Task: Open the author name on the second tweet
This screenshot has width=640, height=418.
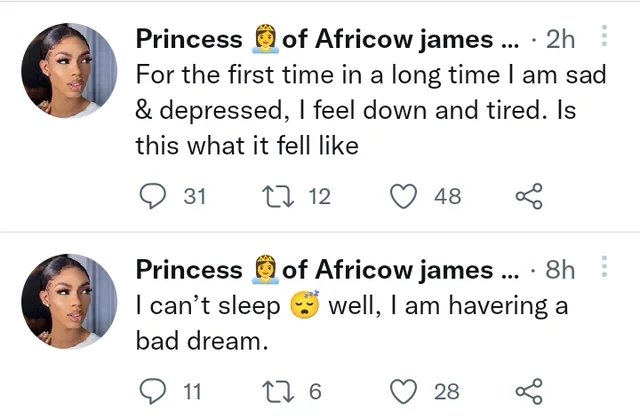Action: click(x=327, y=270)
